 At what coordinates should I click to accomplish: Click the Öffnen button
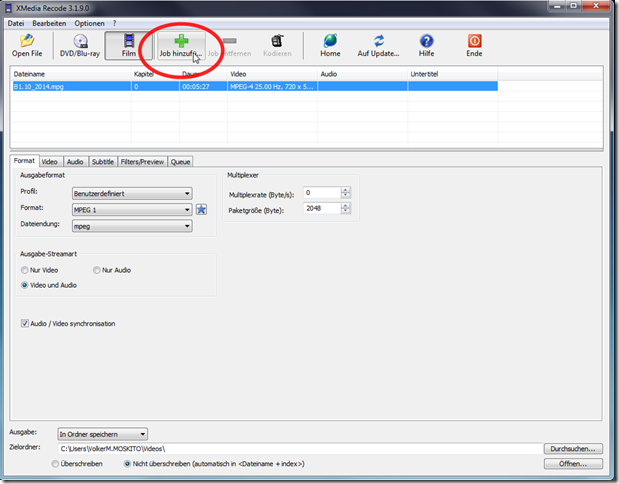(574, 464)
